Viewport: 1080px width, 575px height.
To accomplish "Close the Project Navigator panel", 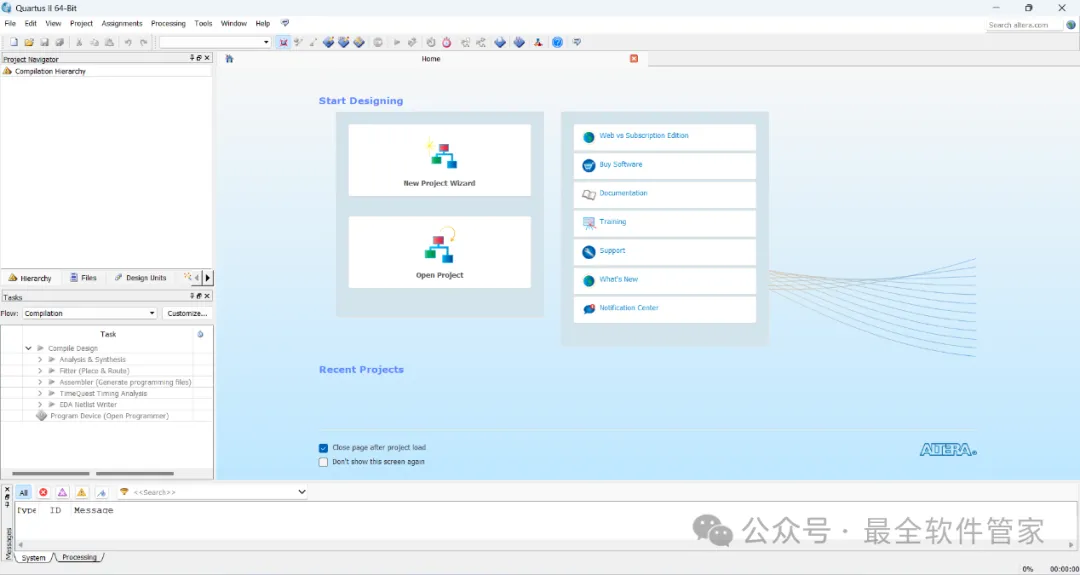I will click(207, 58).
